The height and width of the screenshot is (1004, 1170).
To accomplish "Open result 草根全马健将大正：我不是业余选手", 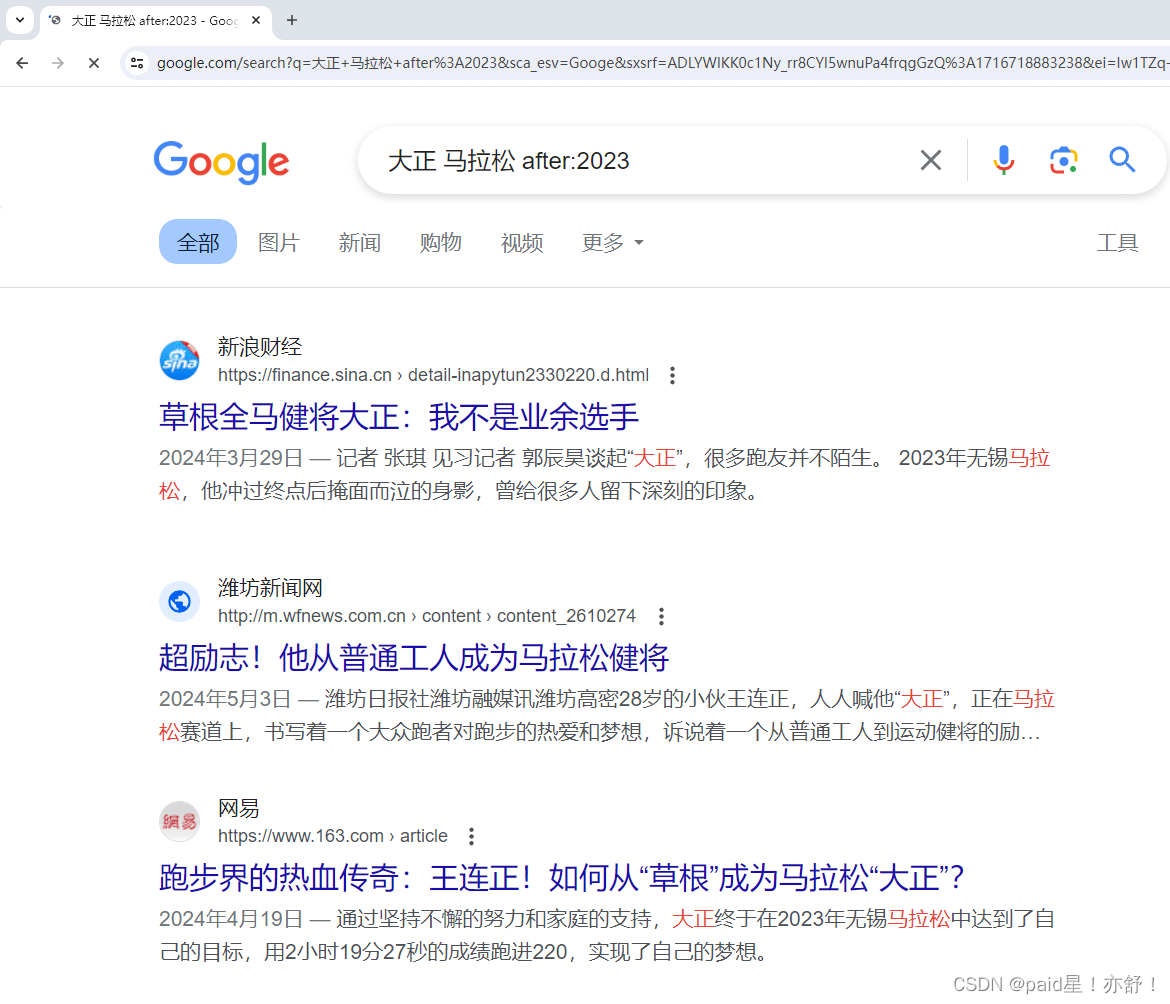I will tap(398, 417).
